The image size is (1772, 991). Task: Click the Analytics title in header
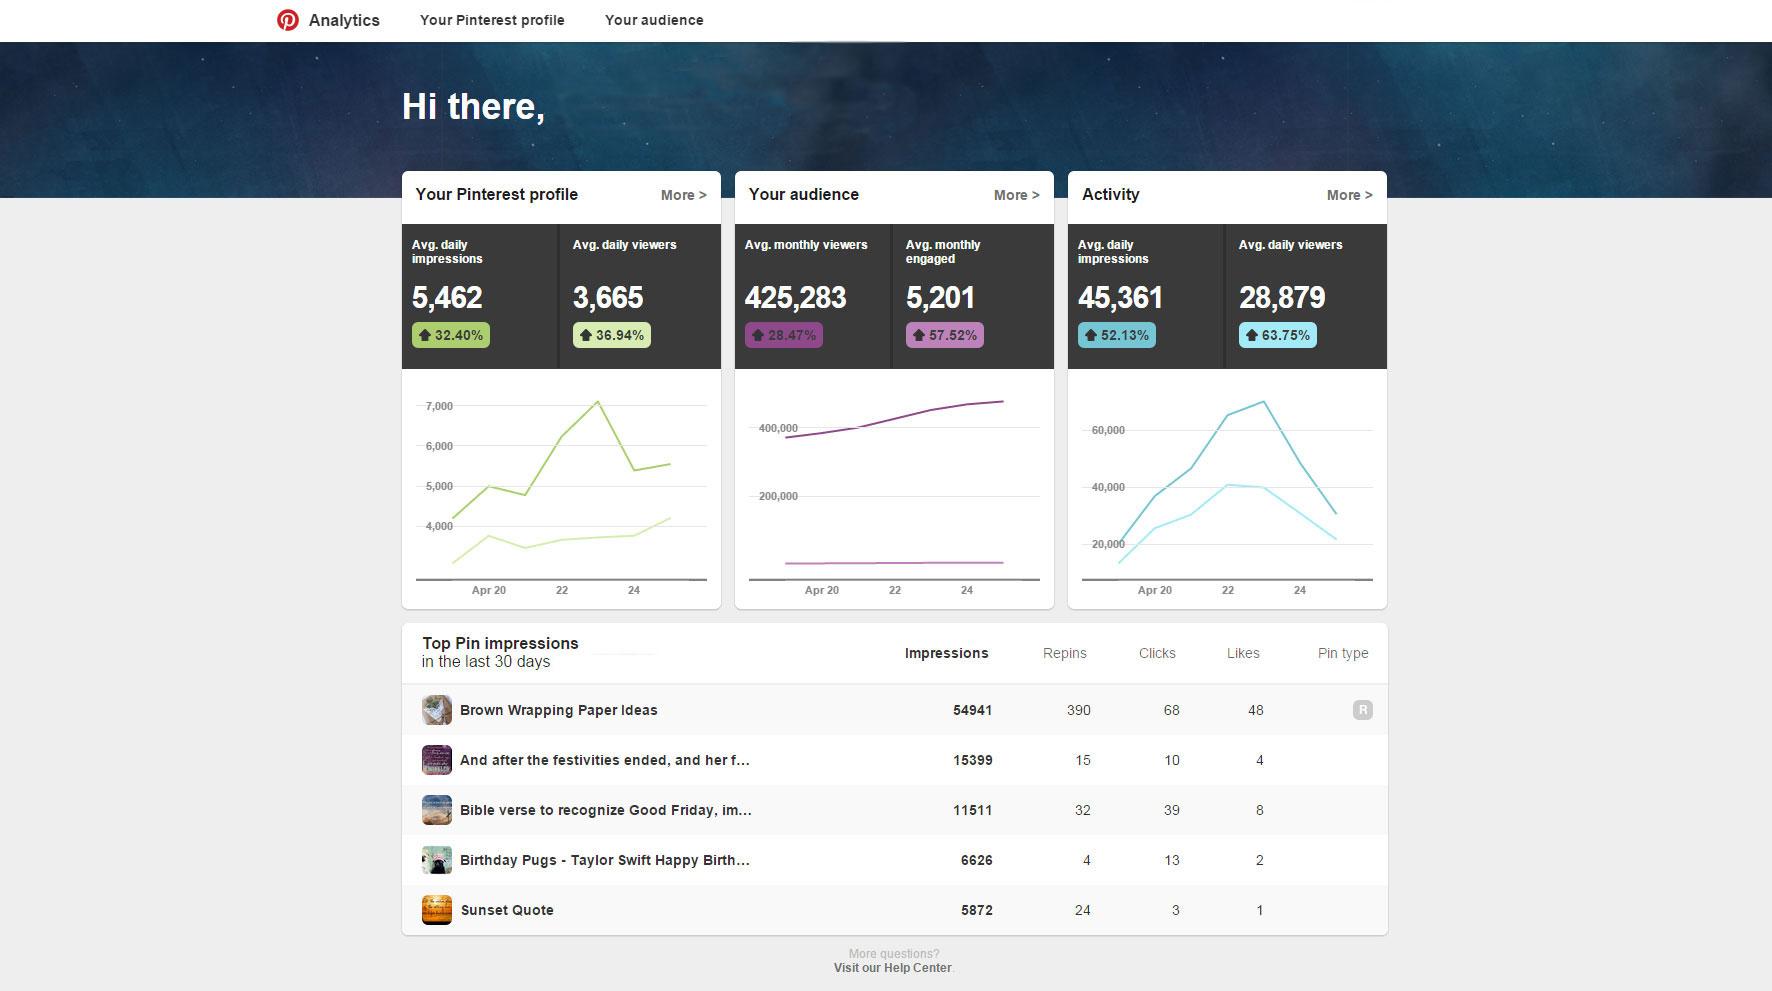[344, 20]
